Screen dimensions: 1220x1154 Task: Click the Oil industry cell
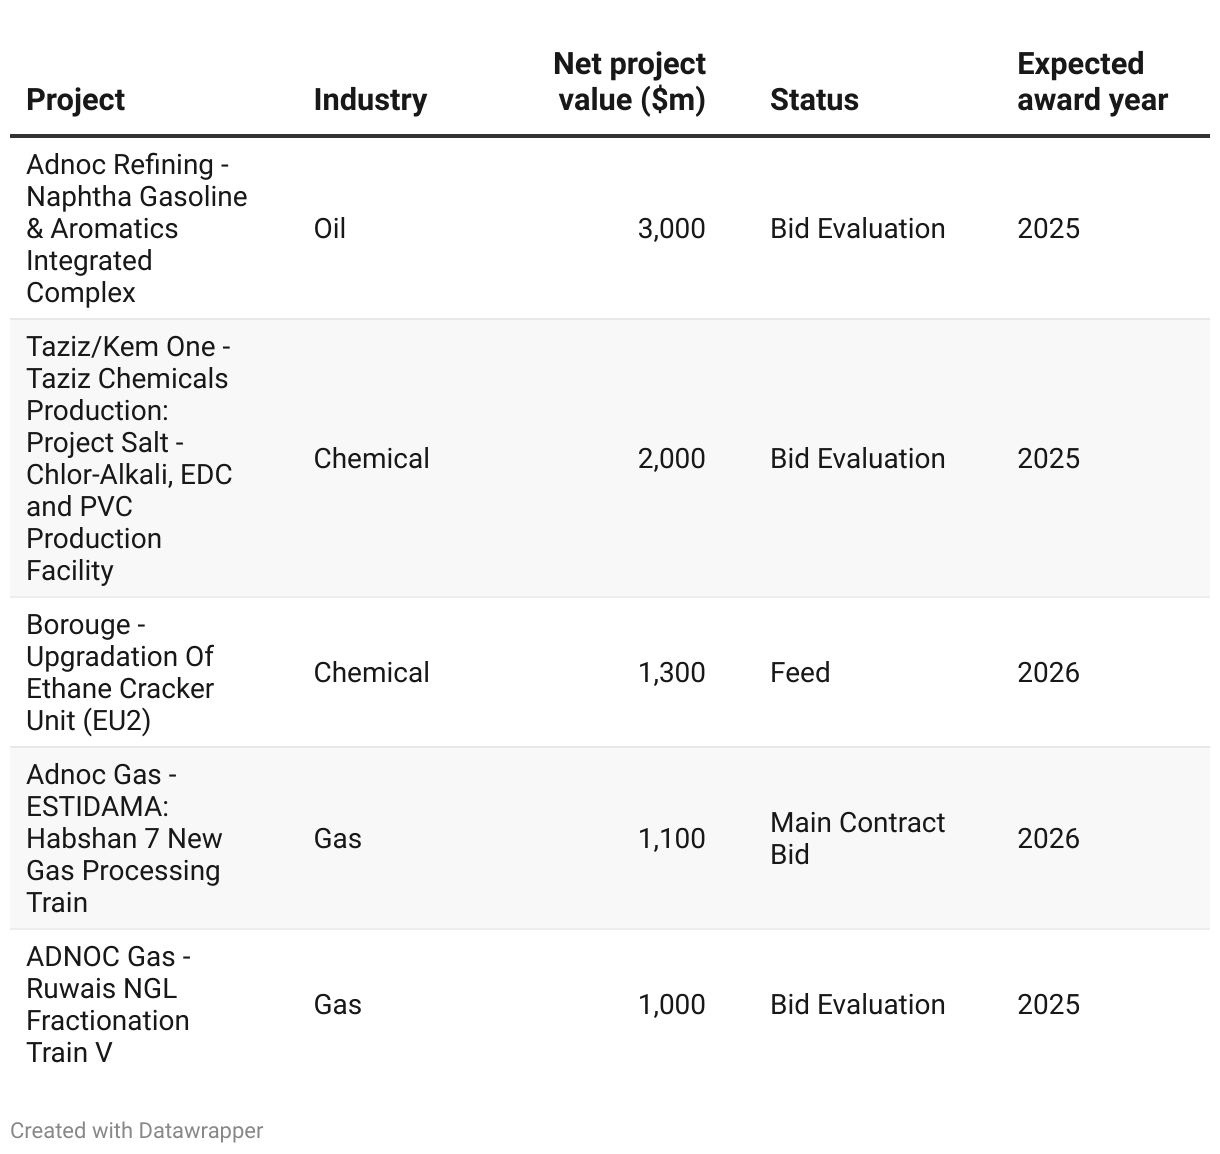pos(330,229)
